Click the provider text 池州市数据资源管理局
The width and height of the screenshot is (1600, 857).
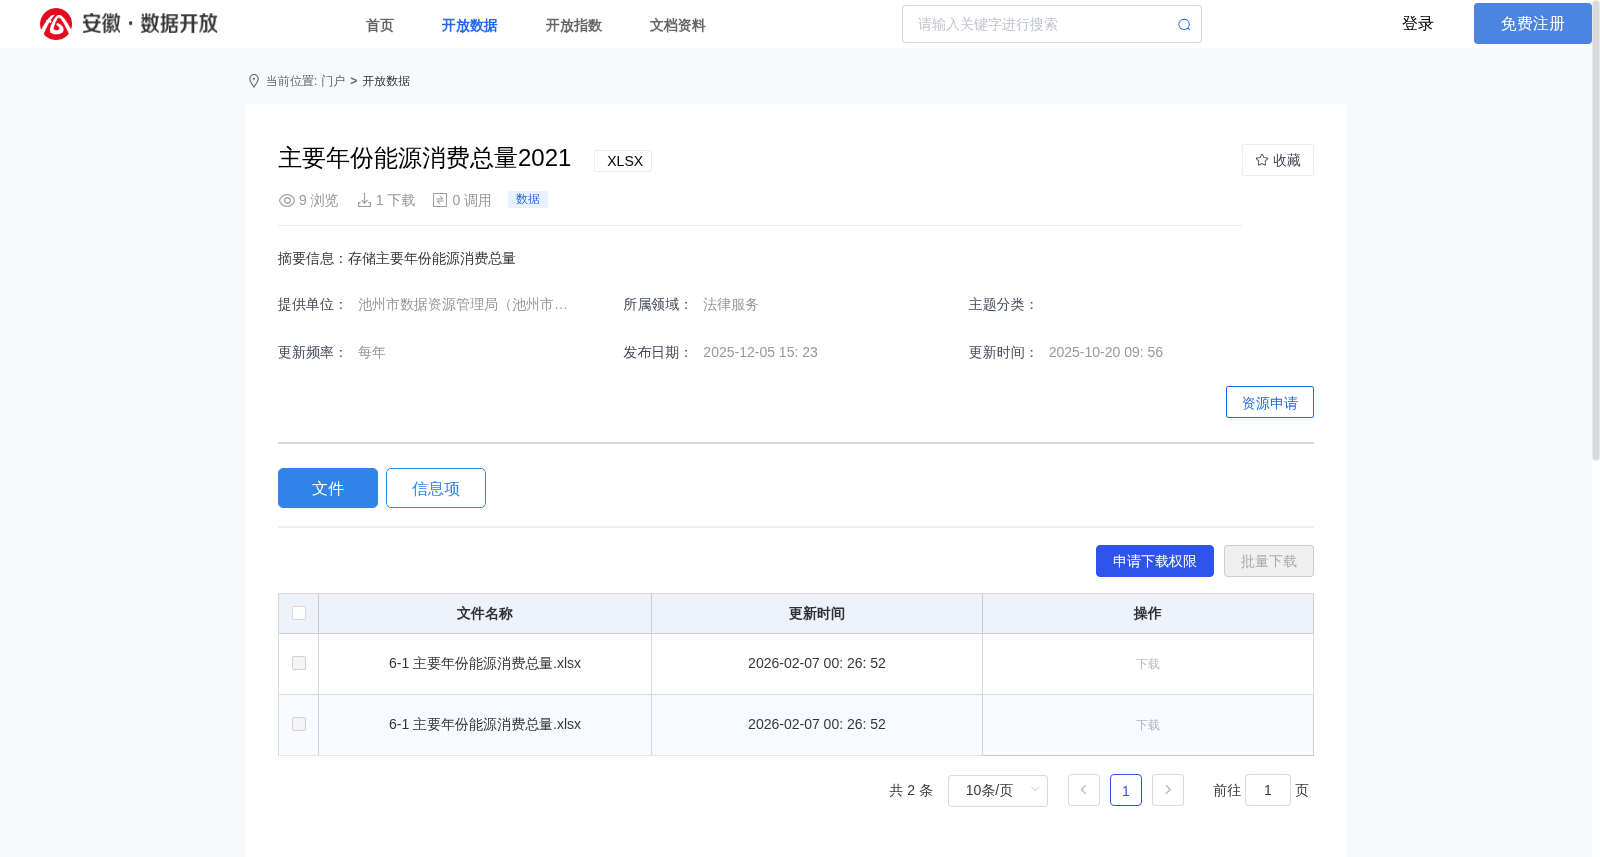coord(463,304)
